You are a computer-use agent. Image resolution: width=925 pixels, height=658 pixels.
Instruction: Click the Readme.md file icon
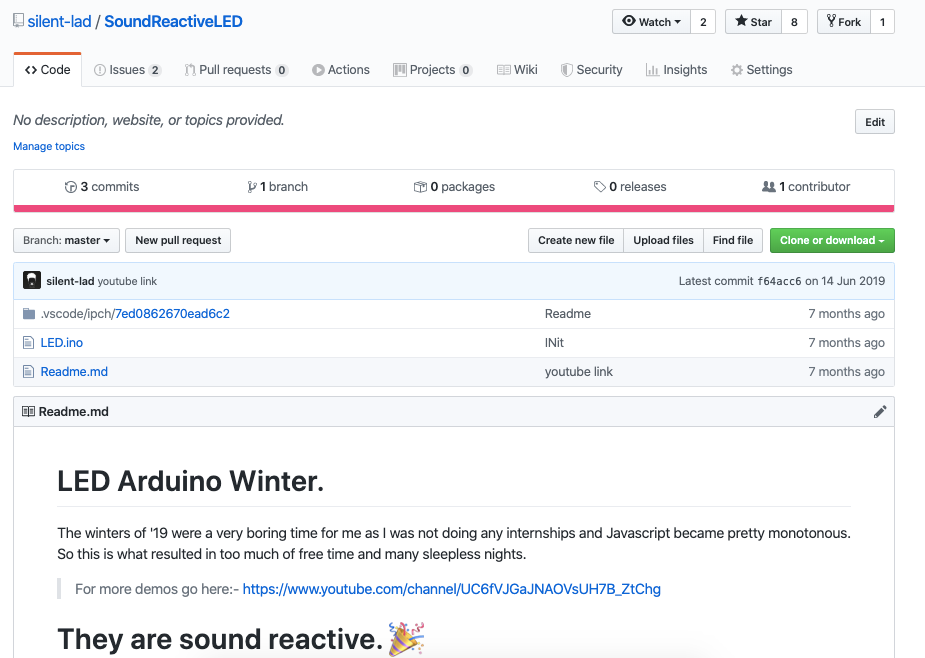pyautogui.click(x=28, y=371)
